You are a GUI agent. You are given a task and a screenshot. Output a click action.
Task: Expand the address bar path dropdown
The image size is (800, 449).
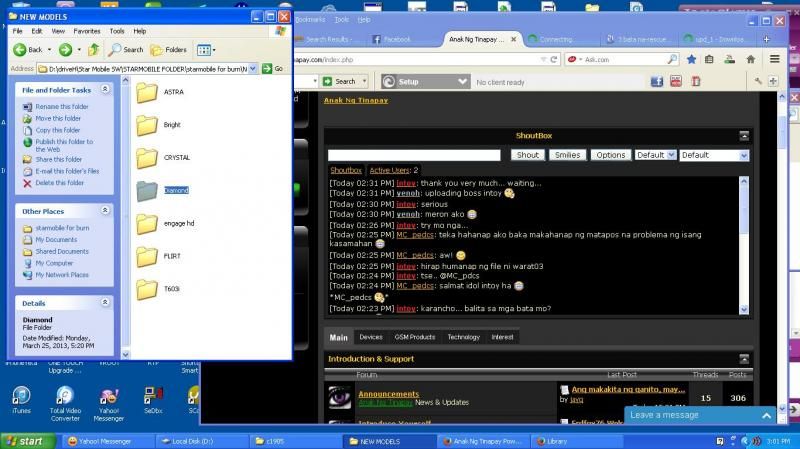tap(253, 68)
